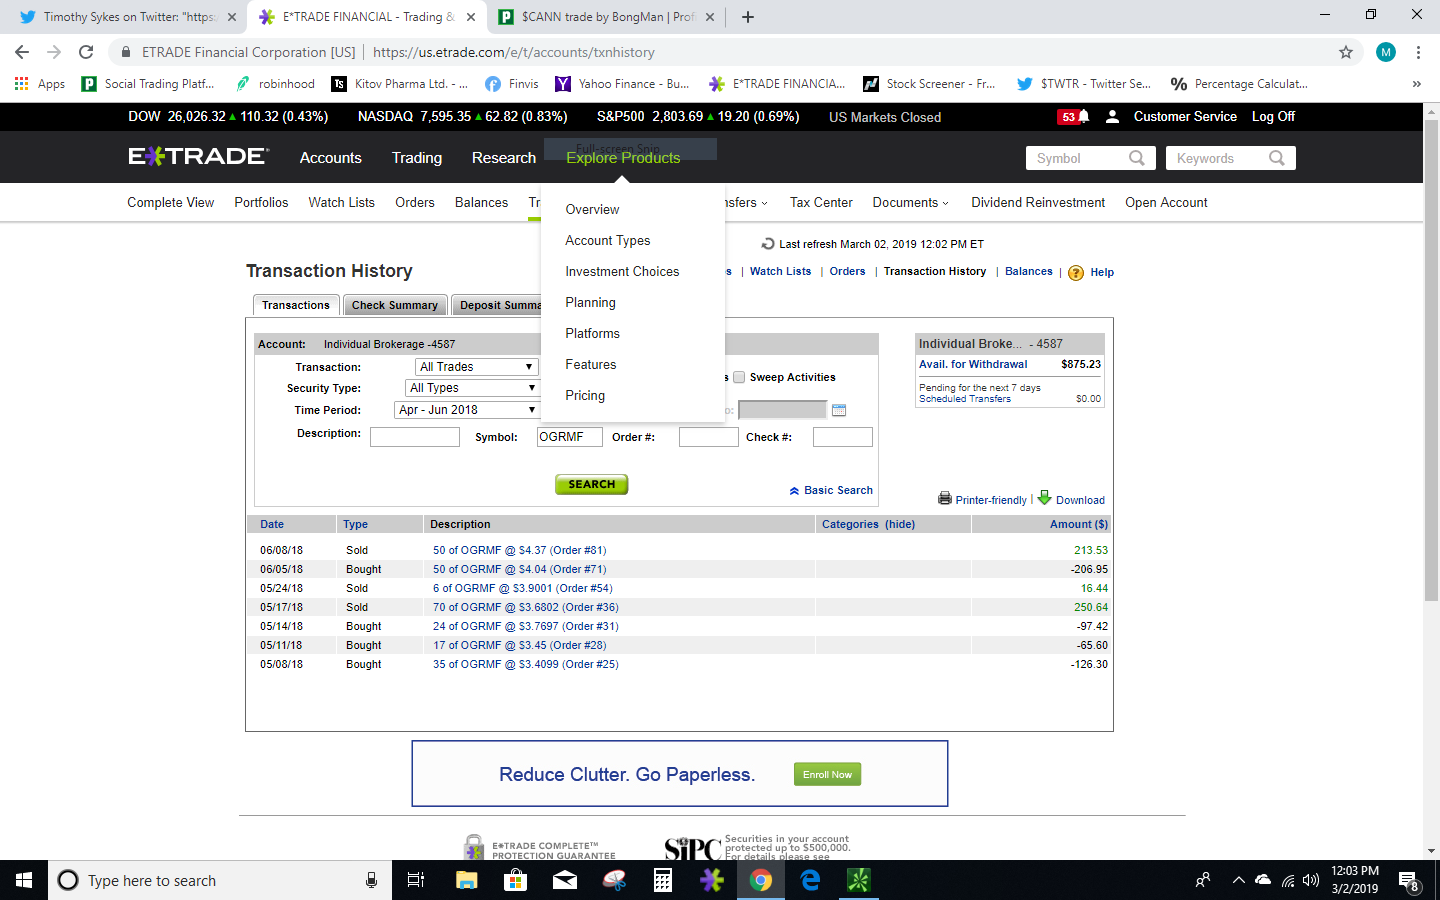Click the Printer-friendly printer icon
The width and height of the screenshot is (1440, 900).
944,498
